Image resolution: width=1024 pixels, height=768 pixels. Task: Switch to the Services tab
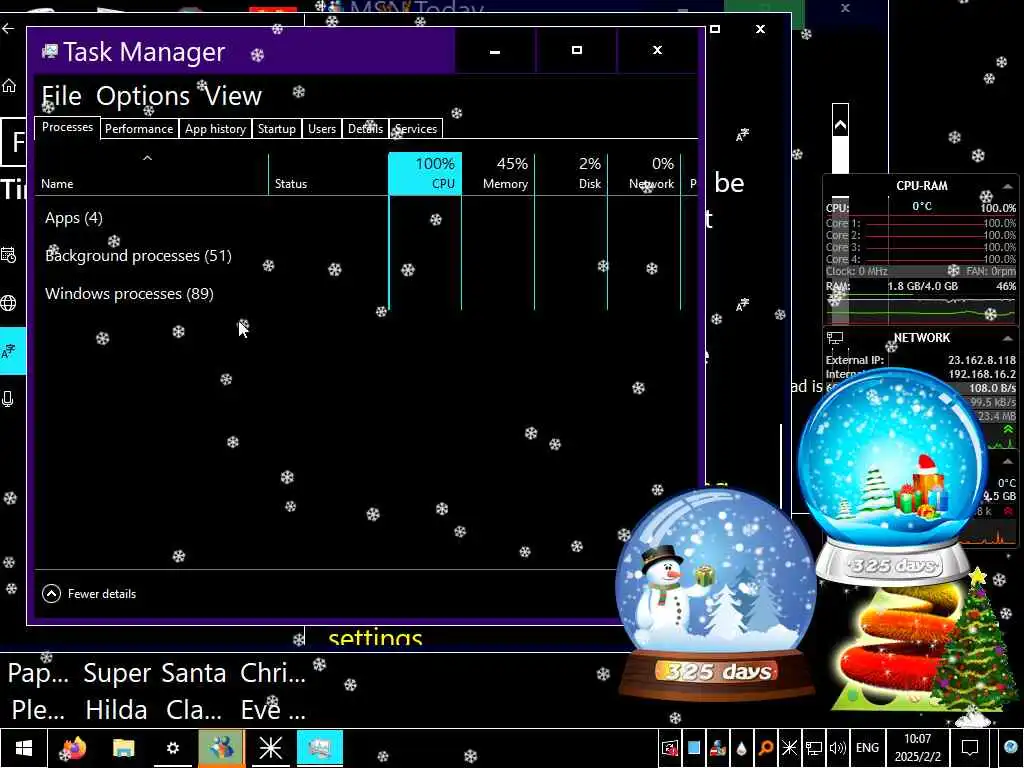tap(416, 129)
